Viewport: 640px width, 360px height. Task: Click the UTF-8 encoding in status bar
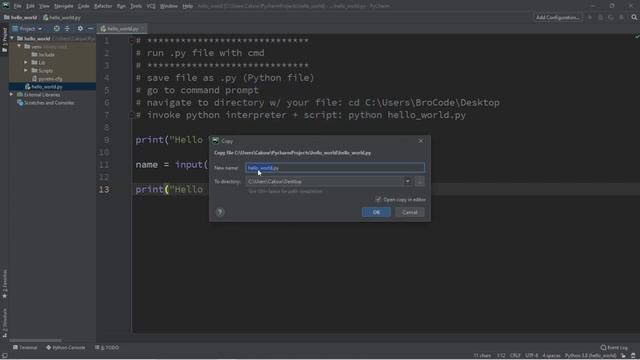coord(531,356)
